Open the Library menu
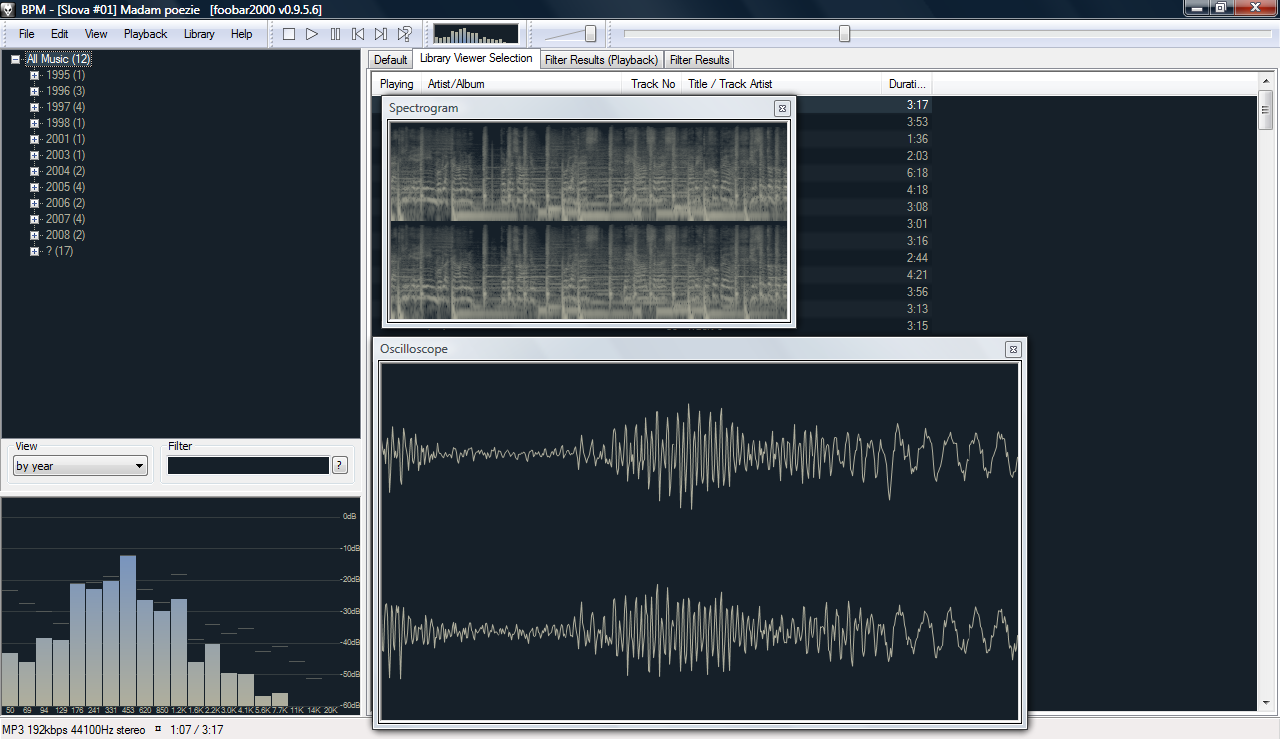1280x740 pixels. (x=199, y=34)
